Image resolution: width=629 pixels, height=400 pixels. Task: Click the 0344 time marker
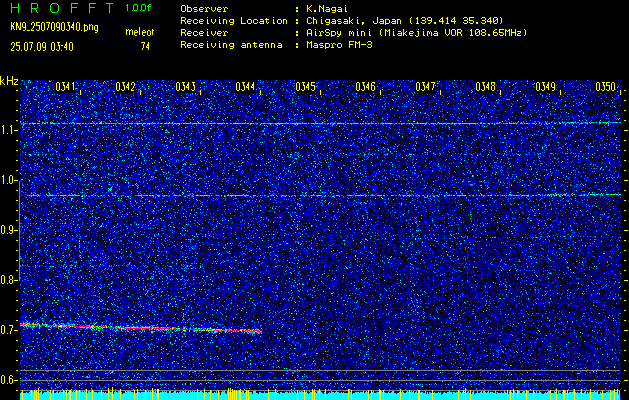click(245, 87)
